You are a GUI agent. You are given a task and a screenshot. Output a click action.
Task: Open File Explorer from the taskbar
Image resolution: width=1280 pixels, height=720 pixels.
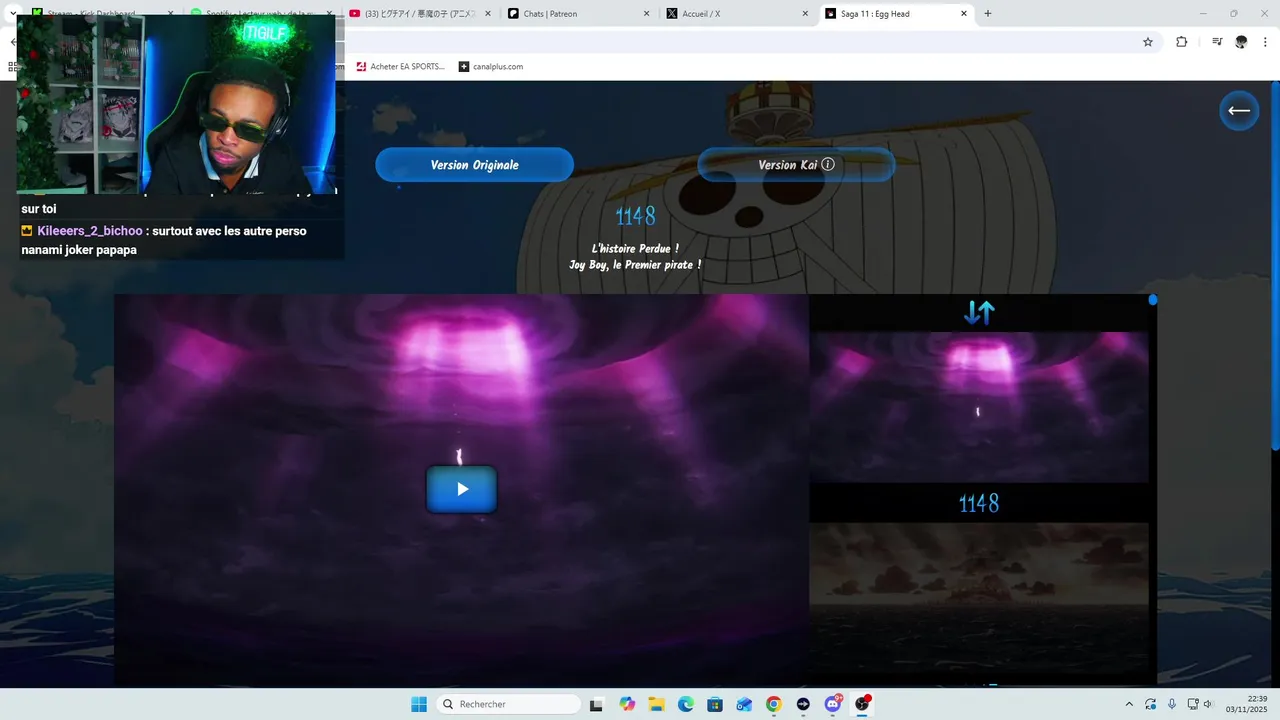657,704
